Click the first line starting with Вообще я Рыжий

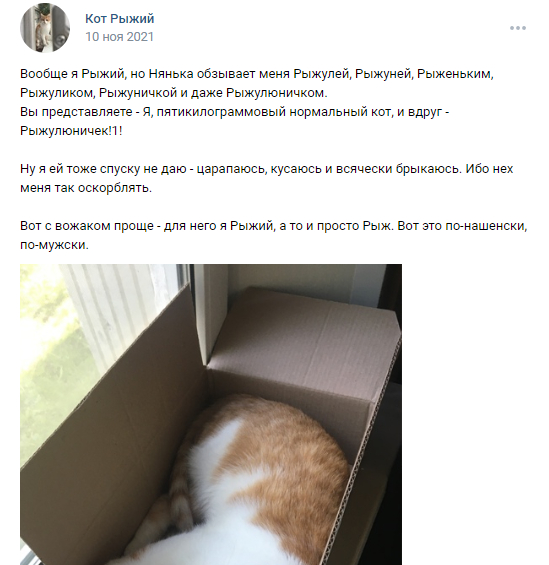(256, 74)
